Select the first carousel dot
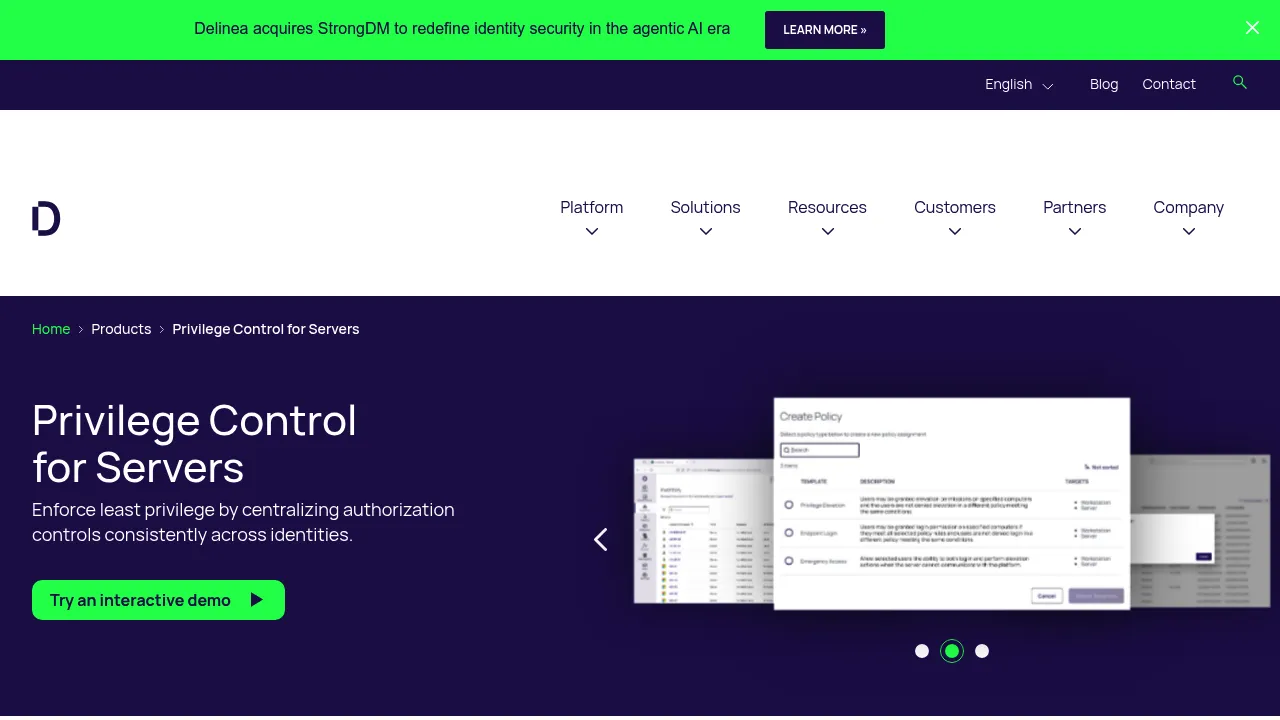This screenshot has height=720, width=1280. [x=922, y=651]
